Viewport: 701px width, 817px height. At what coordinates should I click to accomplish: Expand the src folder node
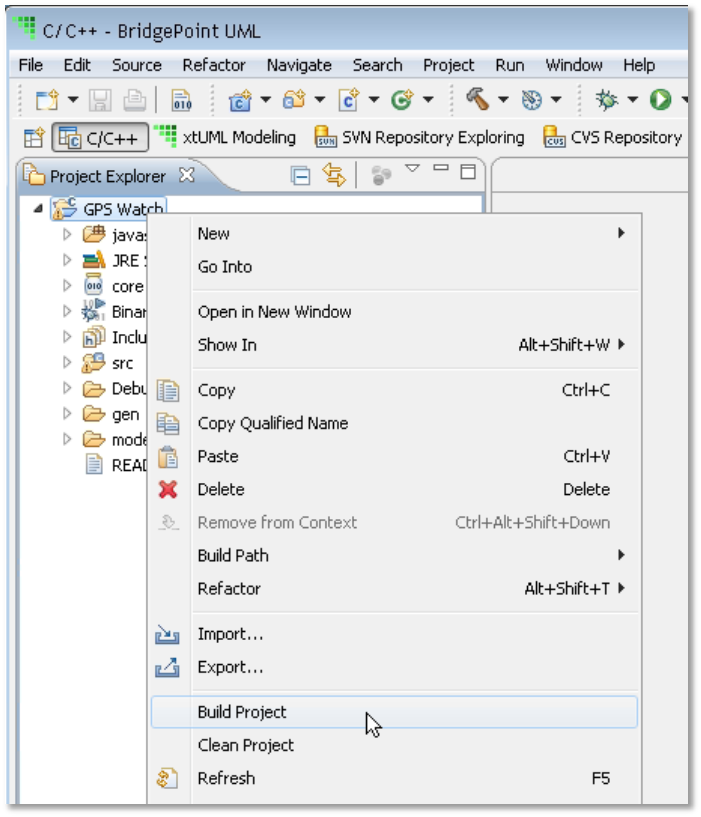coord(67,362)
